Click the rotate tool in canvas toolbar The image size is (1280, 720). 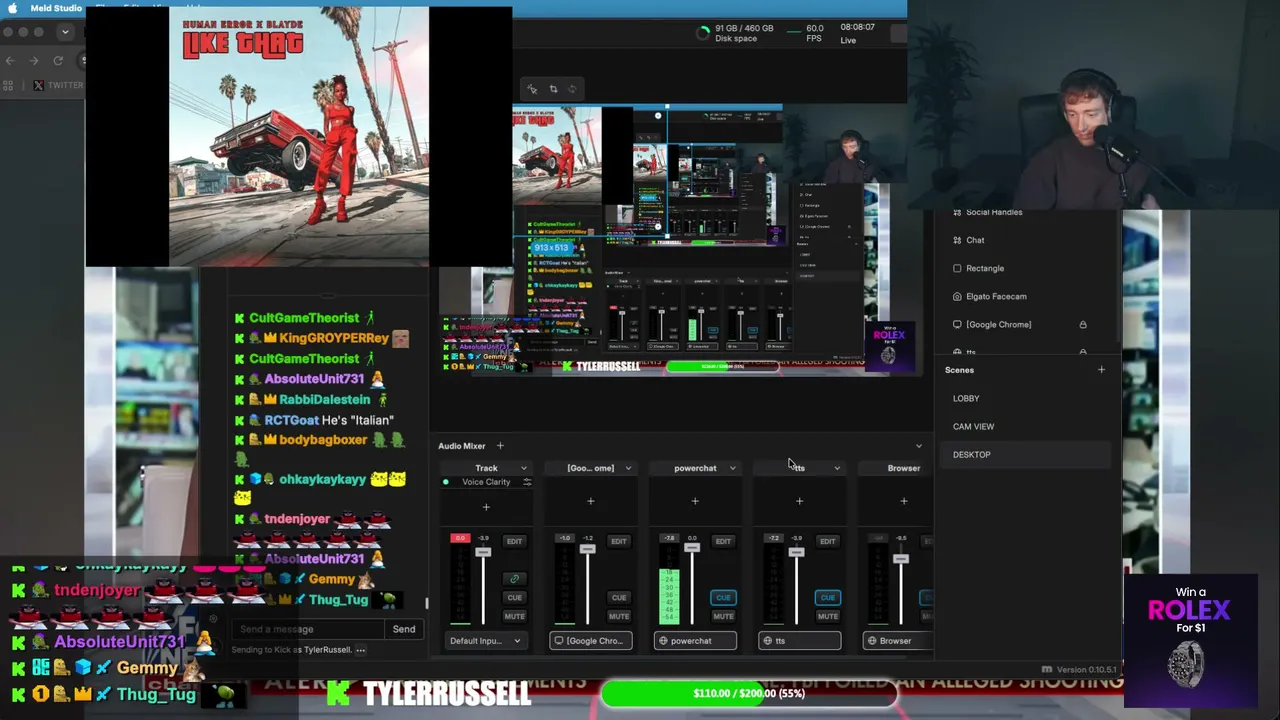pos(572,89)
